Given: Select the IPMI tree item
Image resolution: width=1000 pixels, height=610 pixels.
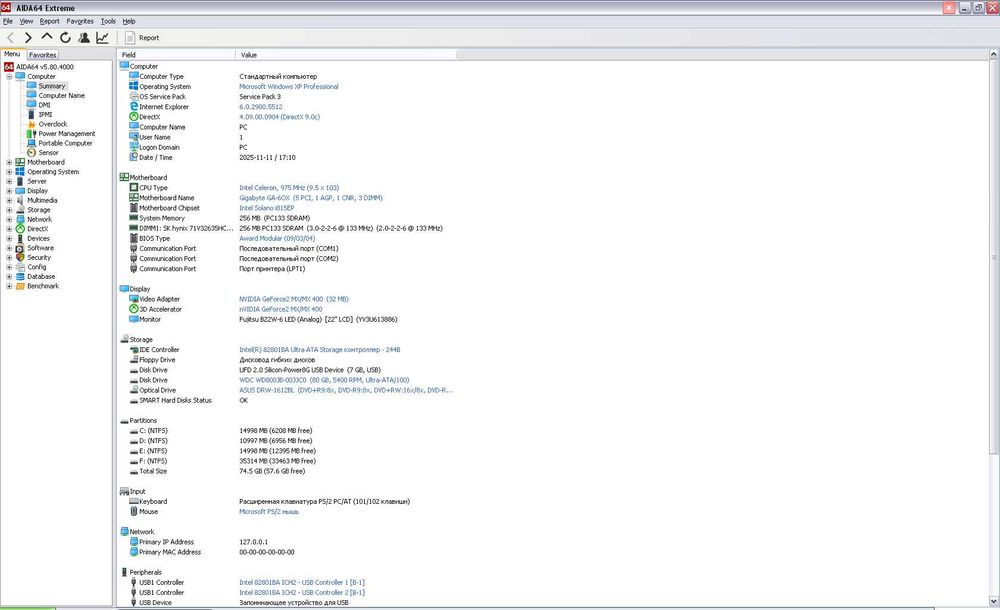Looking at the screenshot, I should point(45,115).
